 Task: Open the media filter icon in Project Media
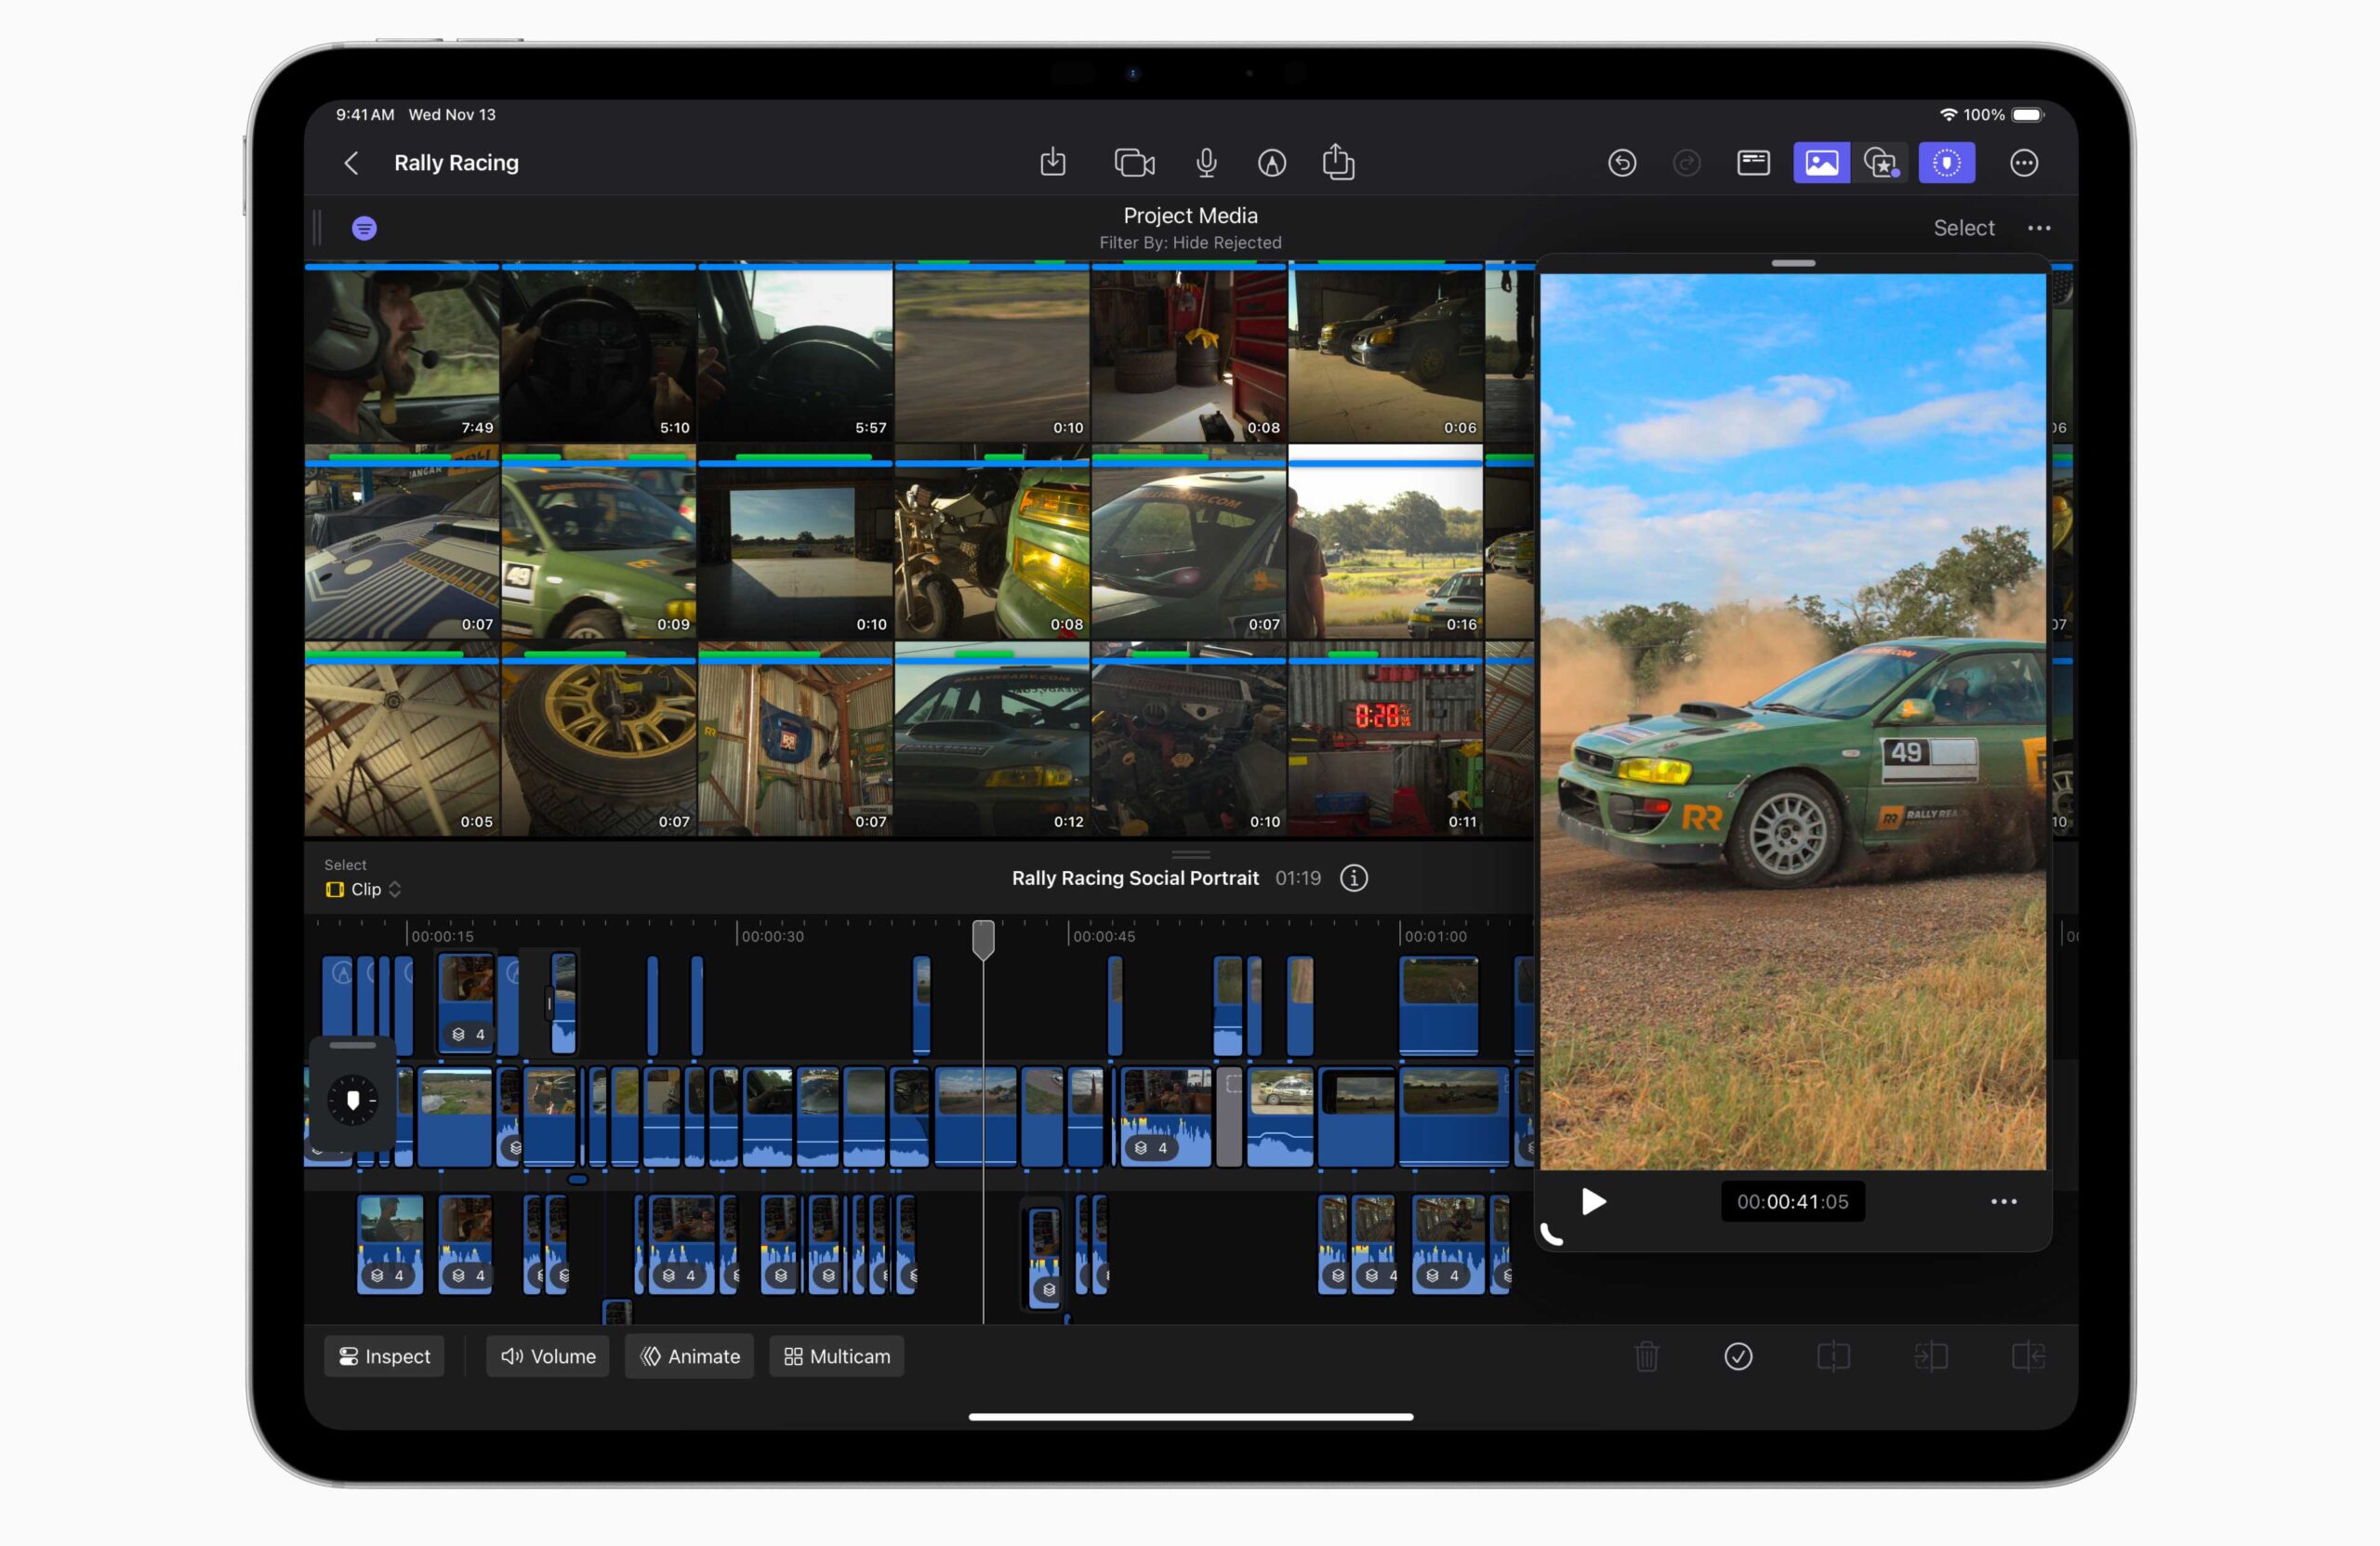click(x=365, y=228)
